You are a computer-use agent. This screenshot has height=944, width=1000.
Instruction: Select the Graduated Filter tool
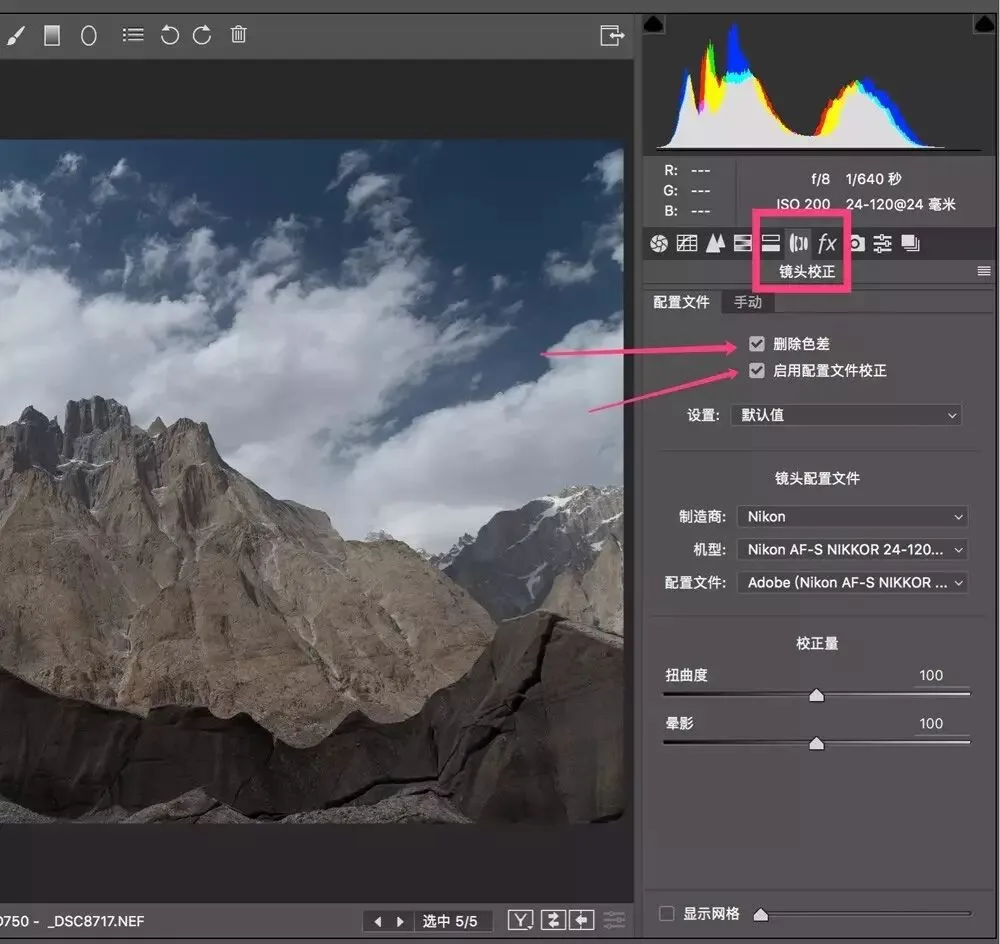tap(52, 35)
